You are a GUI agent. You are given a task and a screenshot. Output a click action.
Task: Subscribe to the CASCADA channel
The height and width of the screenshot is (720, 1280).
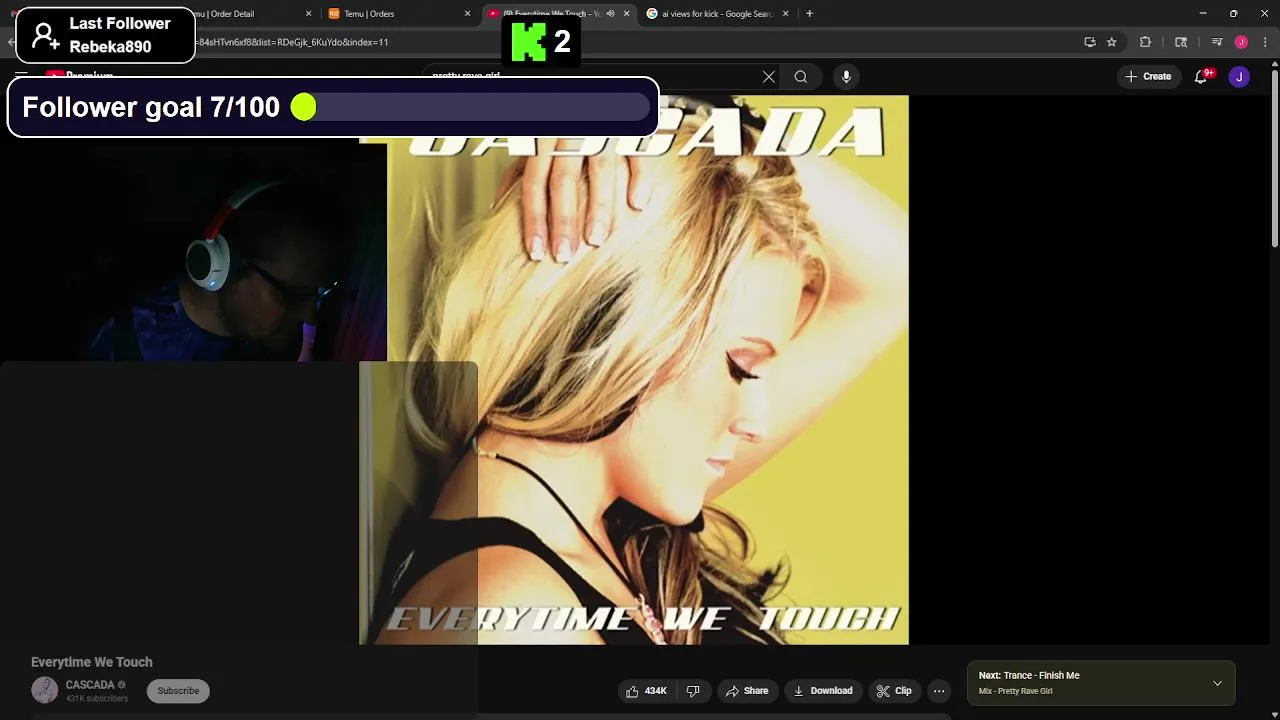[x=178, y=691]
